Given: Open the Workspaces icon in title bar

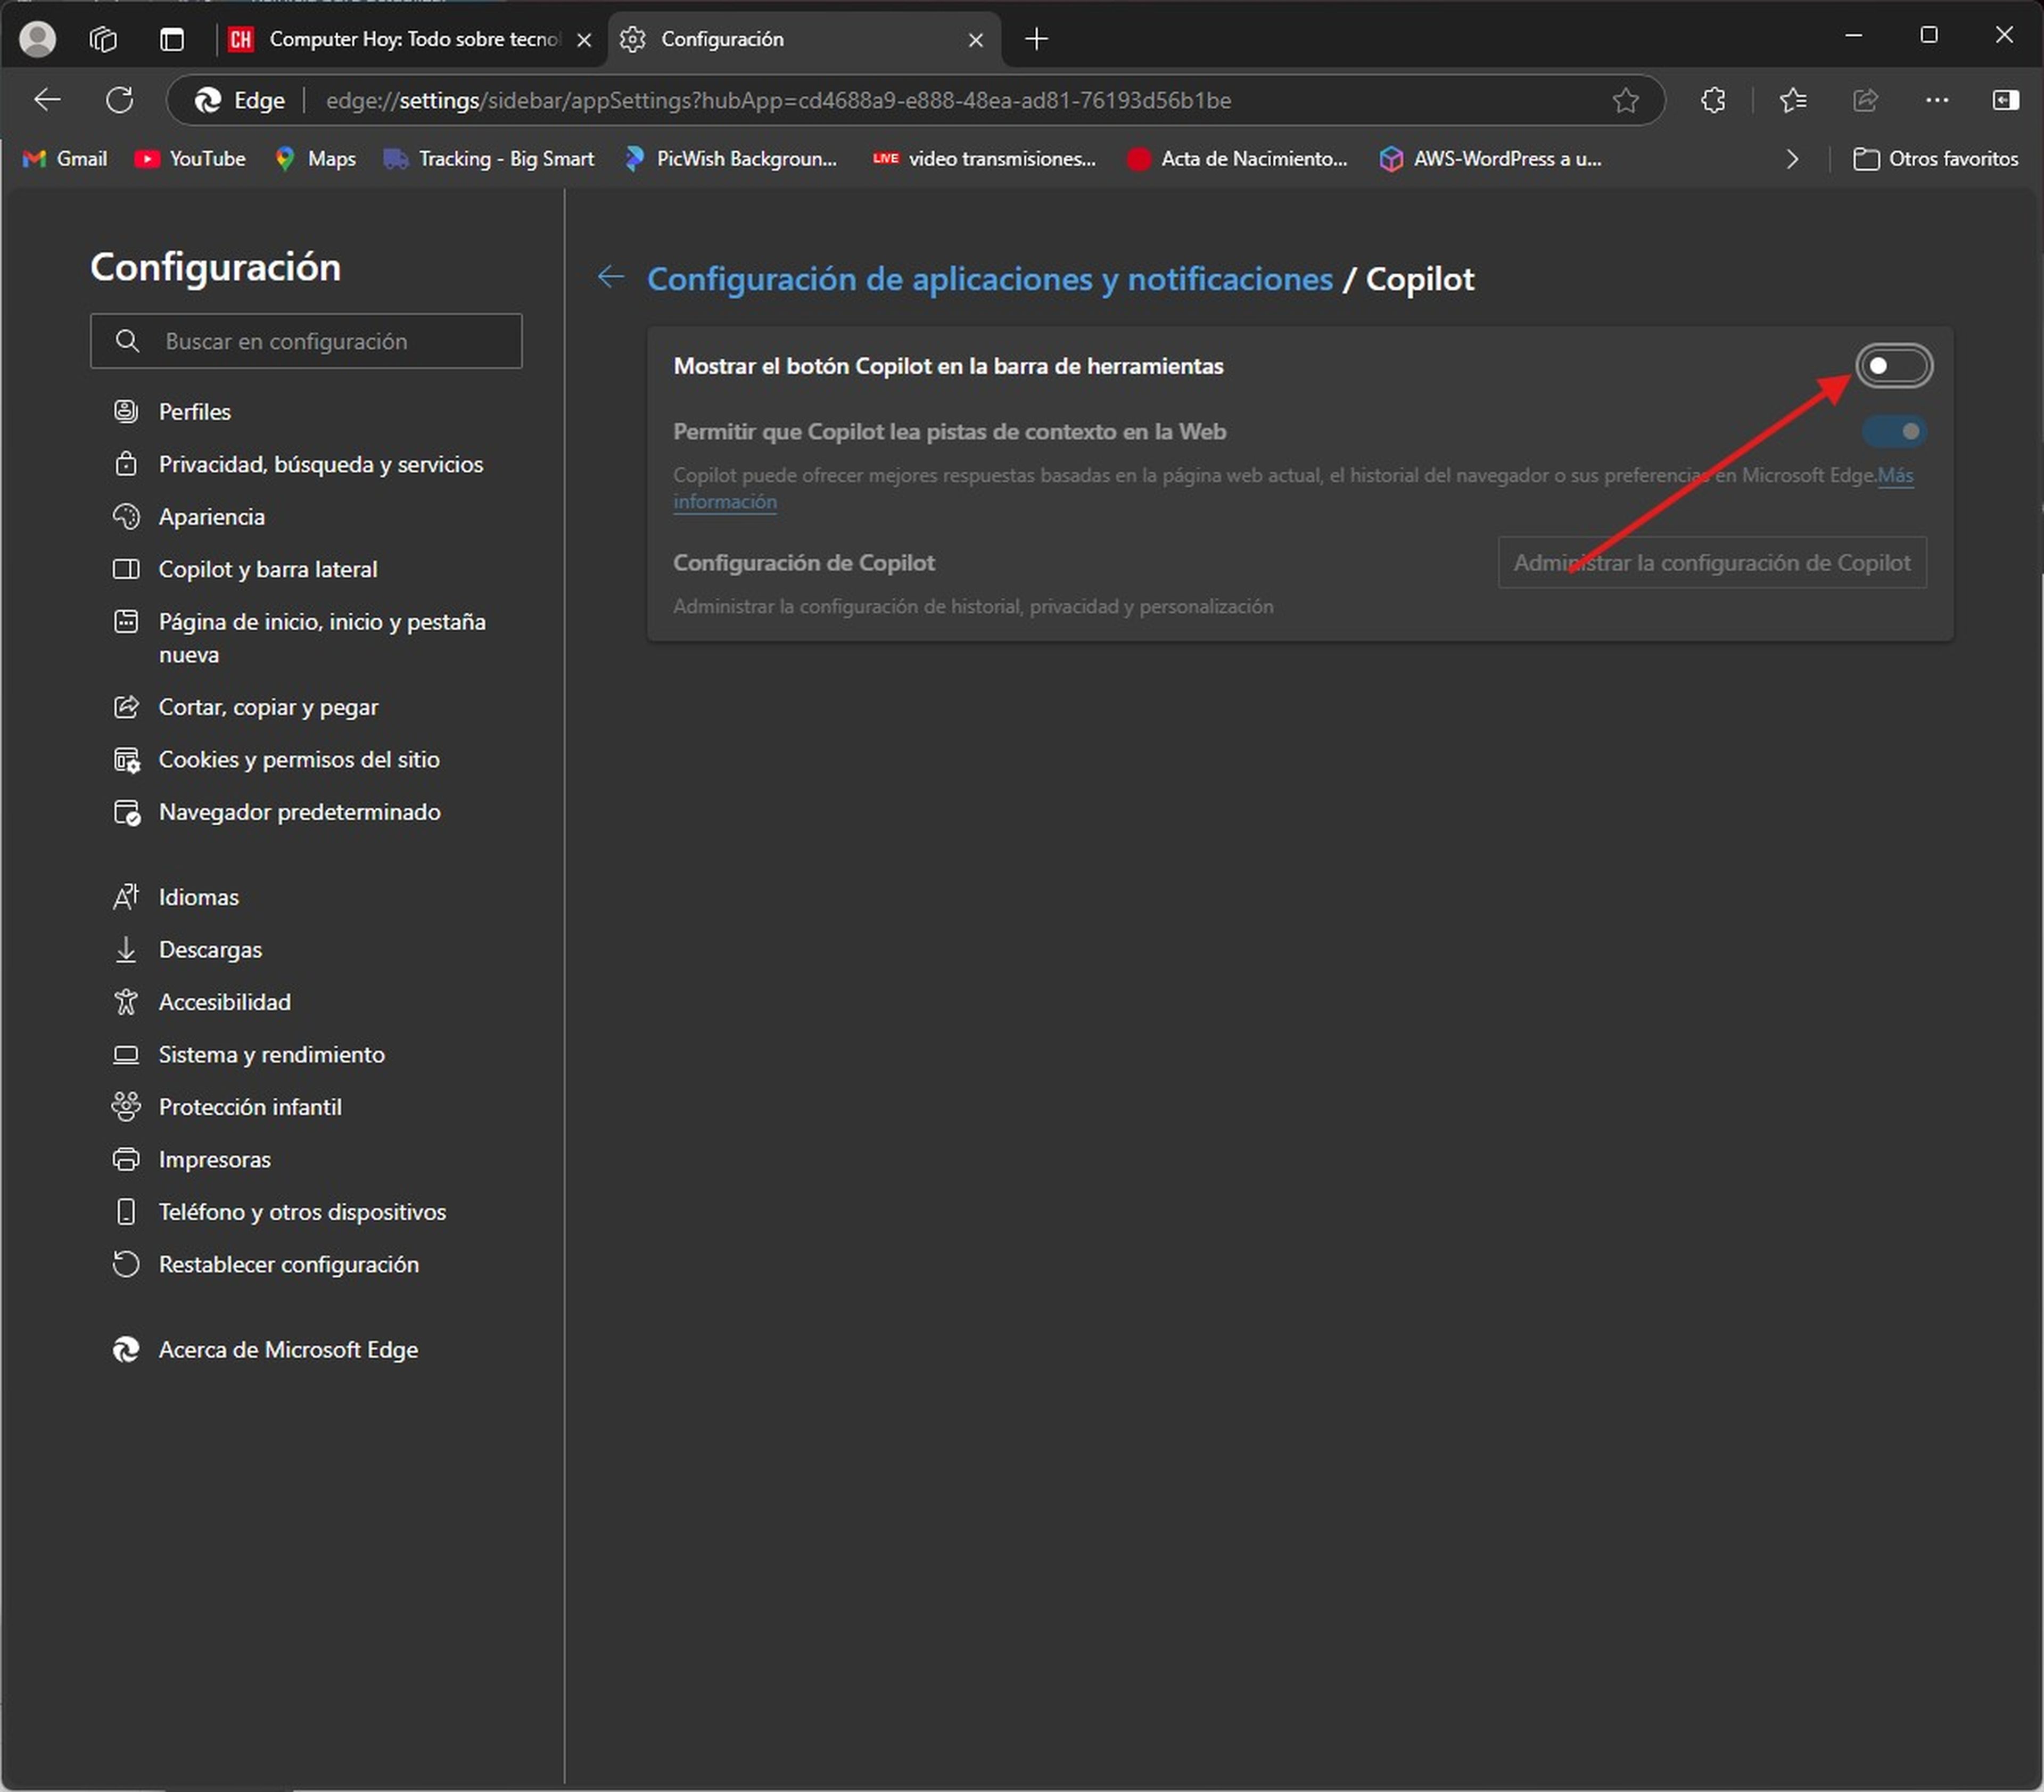Looking at the screenshot, I should 103,39.
